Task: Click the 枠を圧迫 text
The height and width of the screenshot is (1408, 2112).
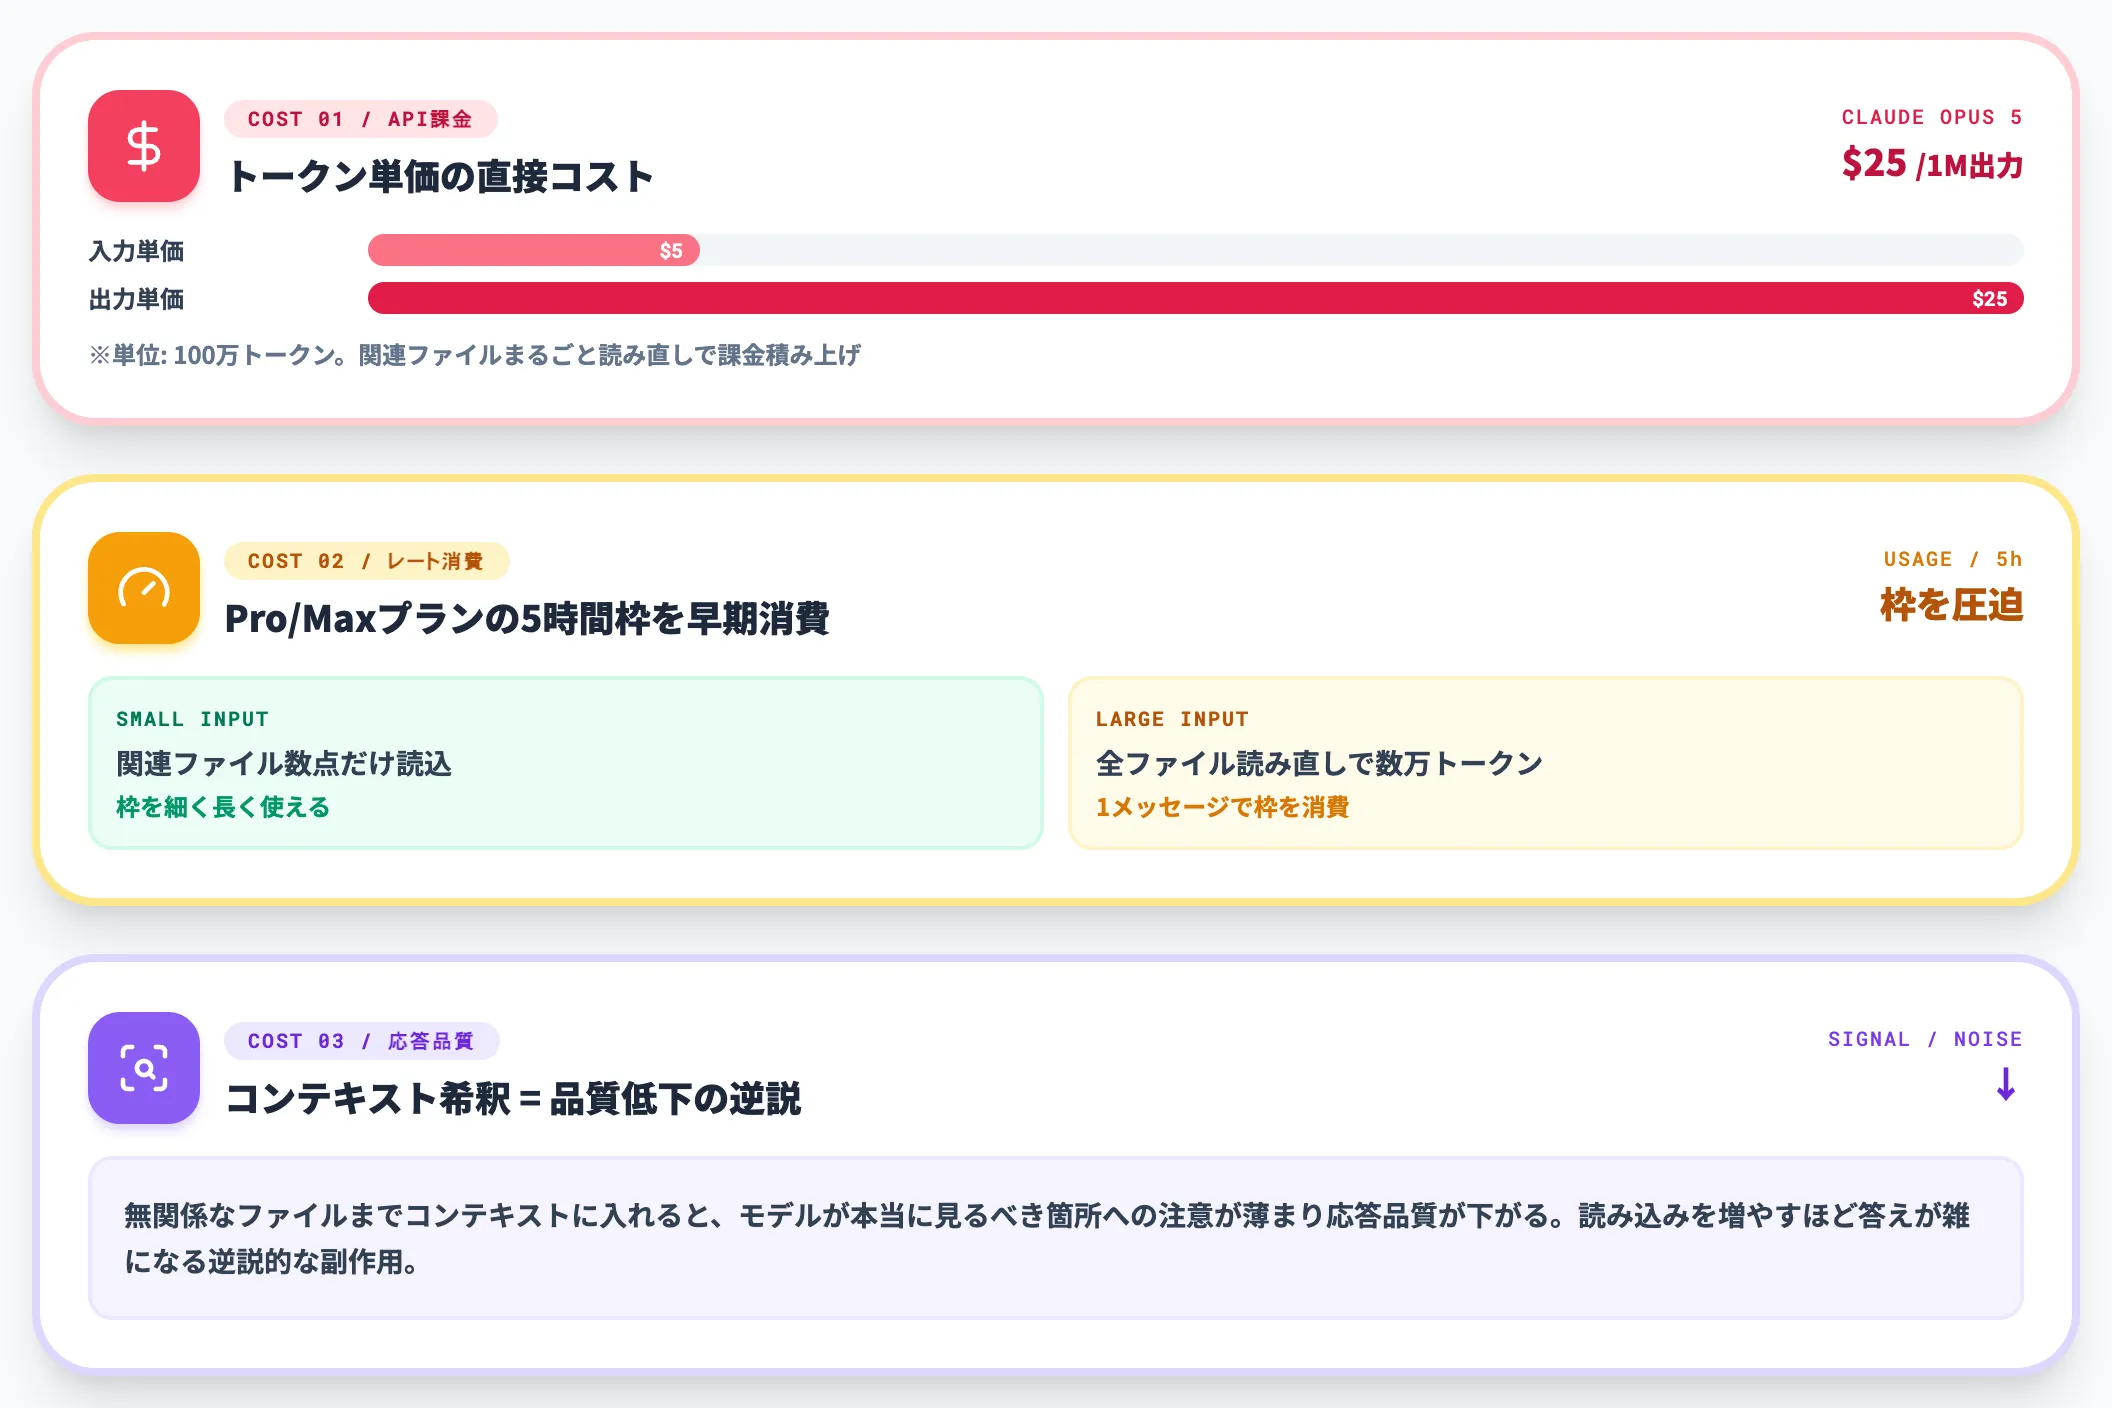Action: 1951,605
